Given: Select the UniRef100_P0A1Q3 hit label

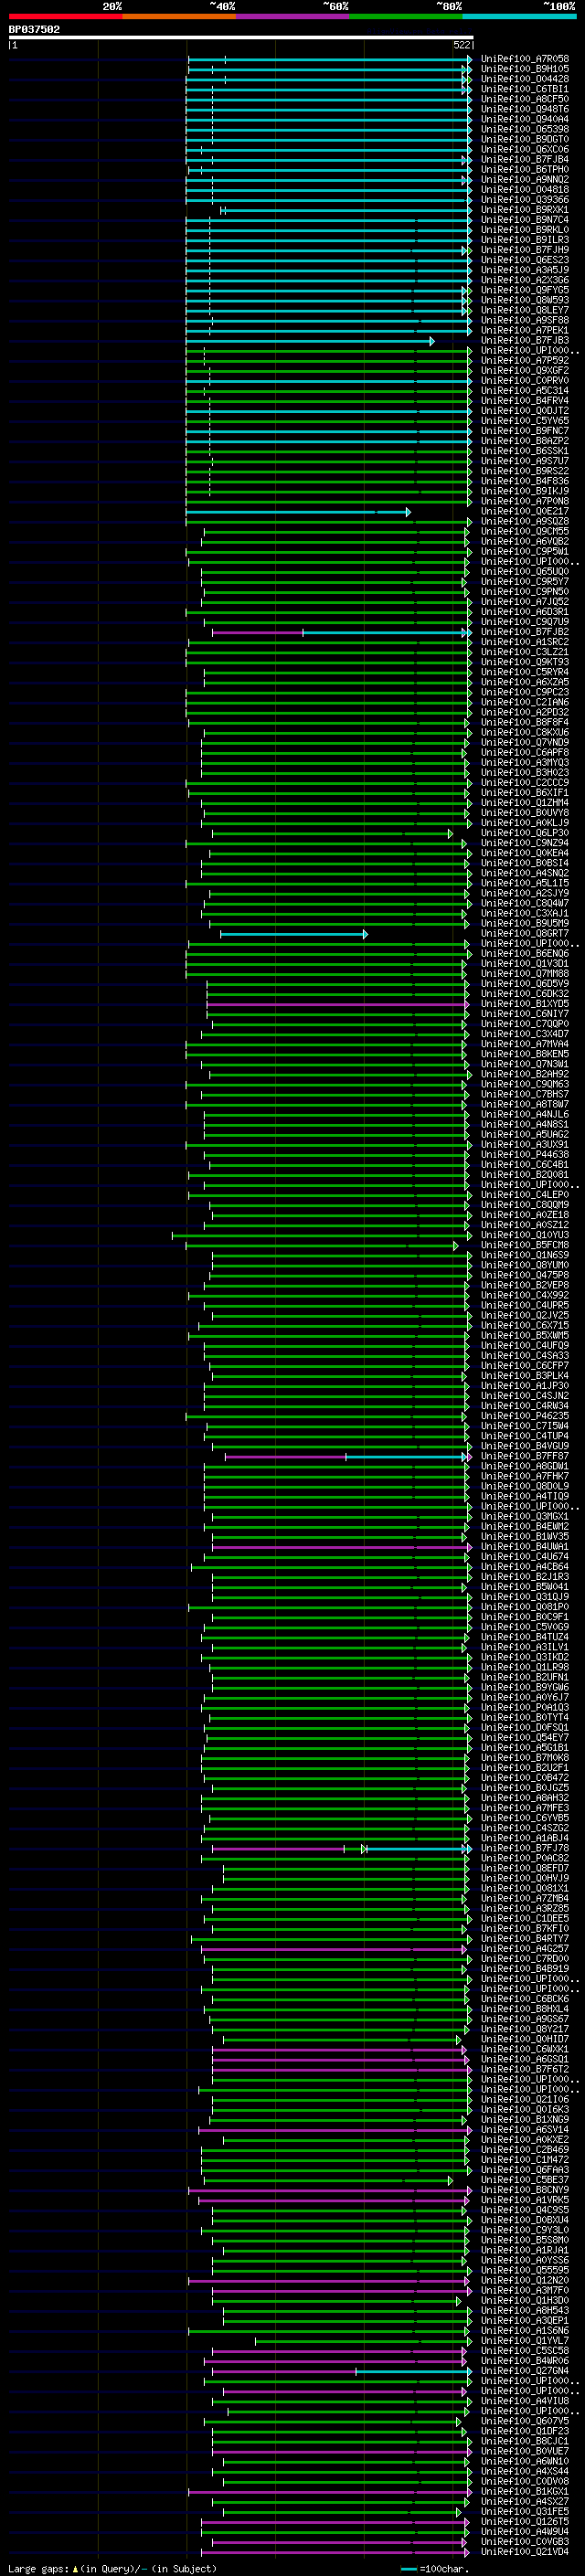Looking at the screenshot, I should click(525, 1708).
